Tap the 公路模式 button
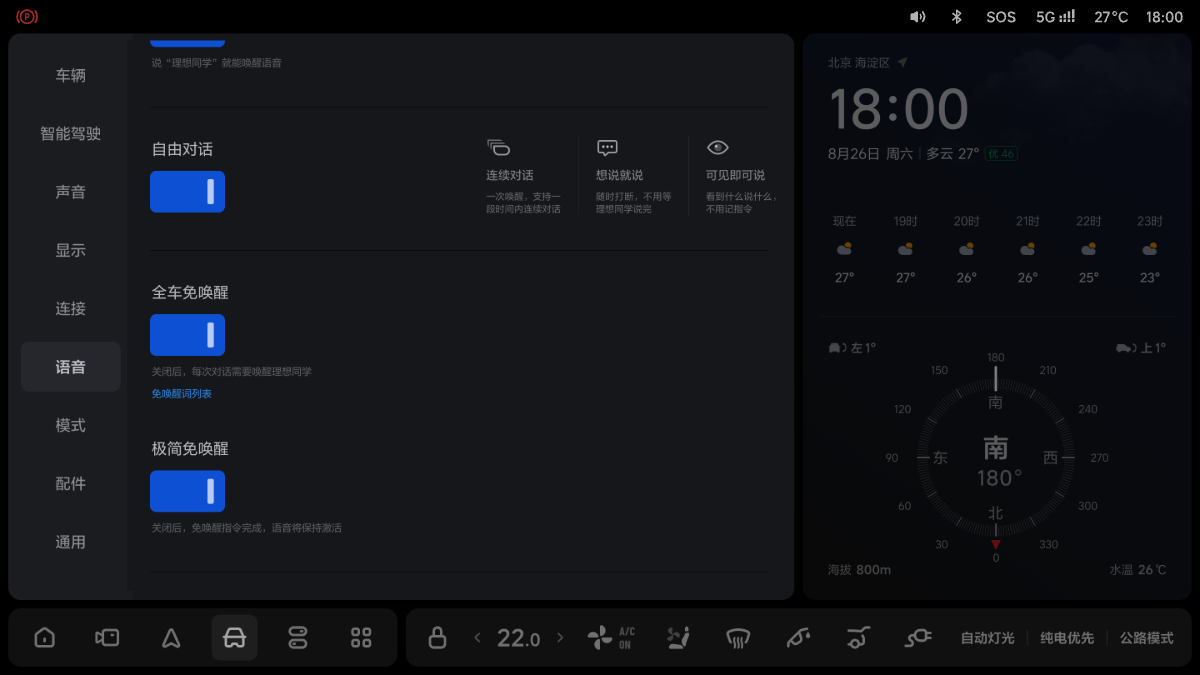1200x675 pixels. (1147, 638)
